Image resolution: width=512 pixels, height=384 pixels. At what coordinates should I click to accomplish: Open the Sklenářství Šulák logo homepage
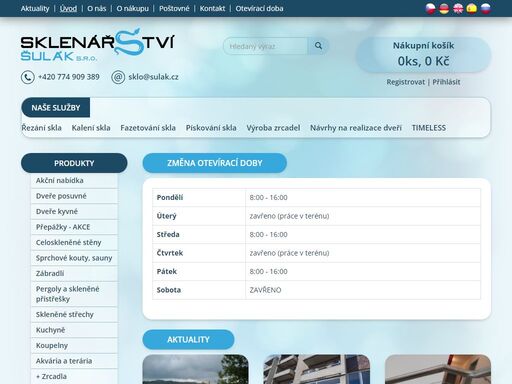(x=97, y=45)
